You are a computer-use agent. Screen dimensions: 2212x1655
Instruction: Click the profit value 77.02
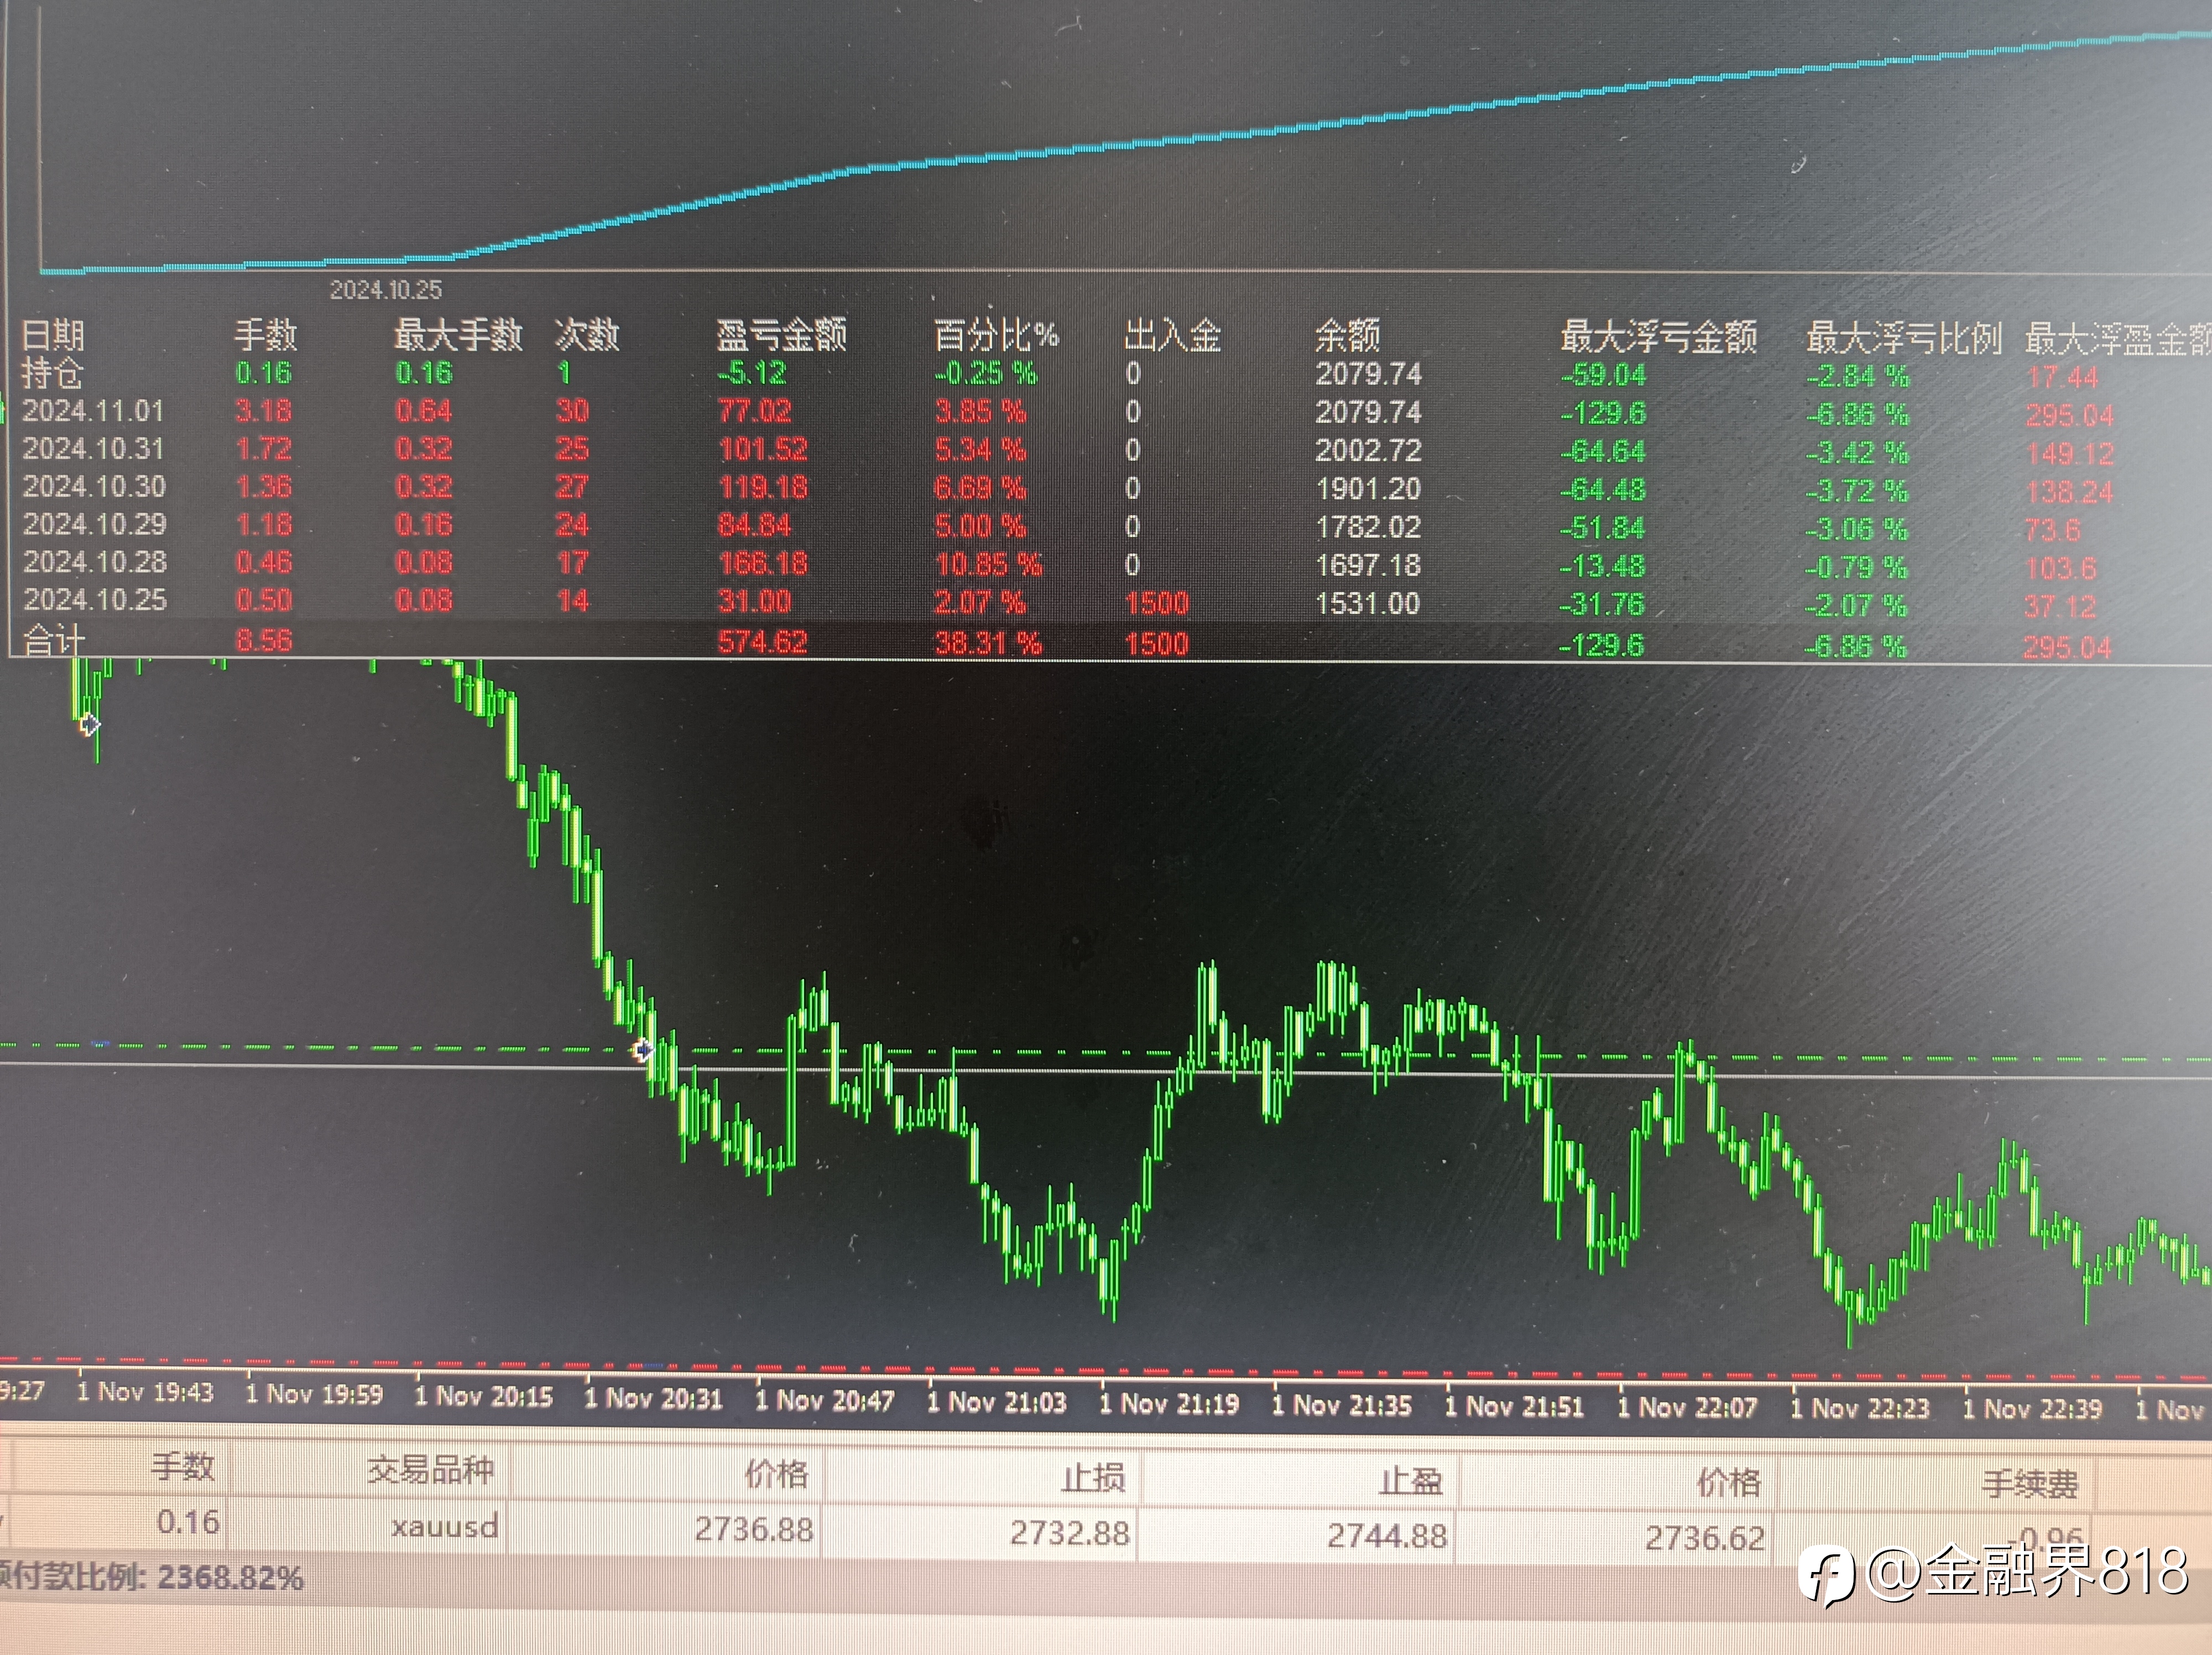(x=755, y=412)
